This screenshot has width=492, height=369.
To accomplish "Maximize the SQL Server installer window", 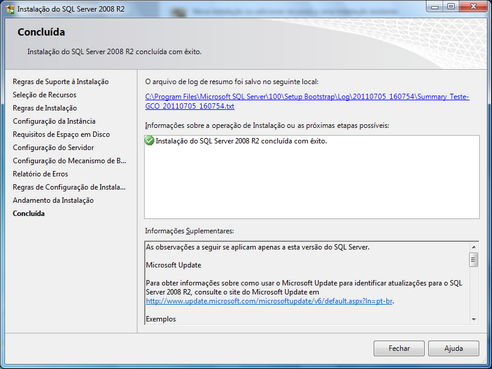I will click(x=451, y=7).
